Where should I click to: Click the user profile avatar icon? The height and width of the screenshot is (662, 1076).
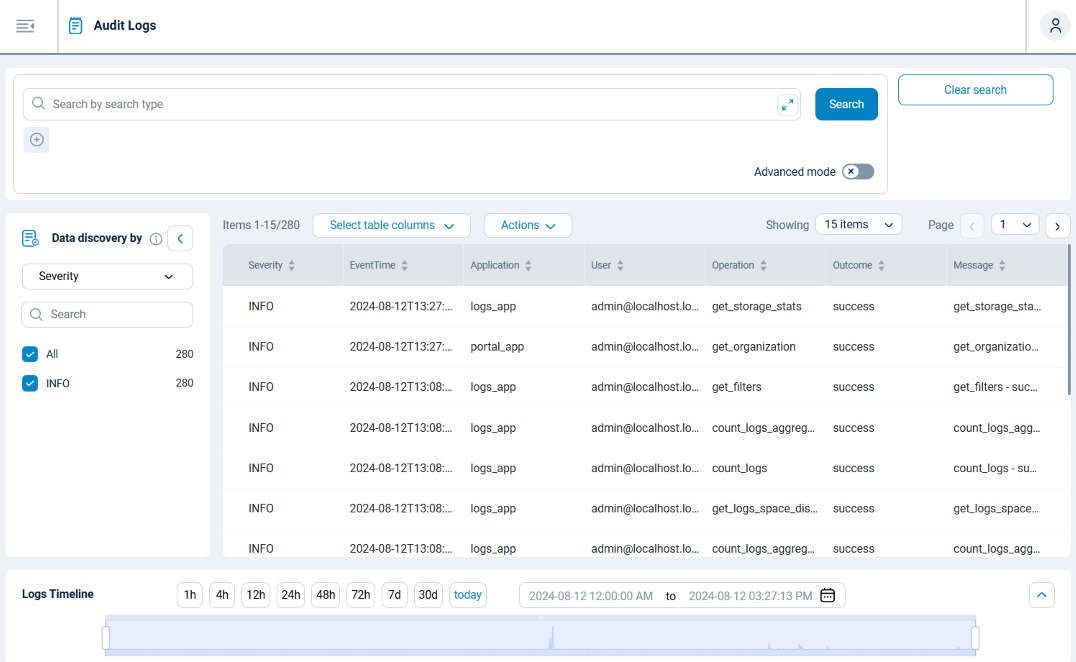[x=1054, y=25]
